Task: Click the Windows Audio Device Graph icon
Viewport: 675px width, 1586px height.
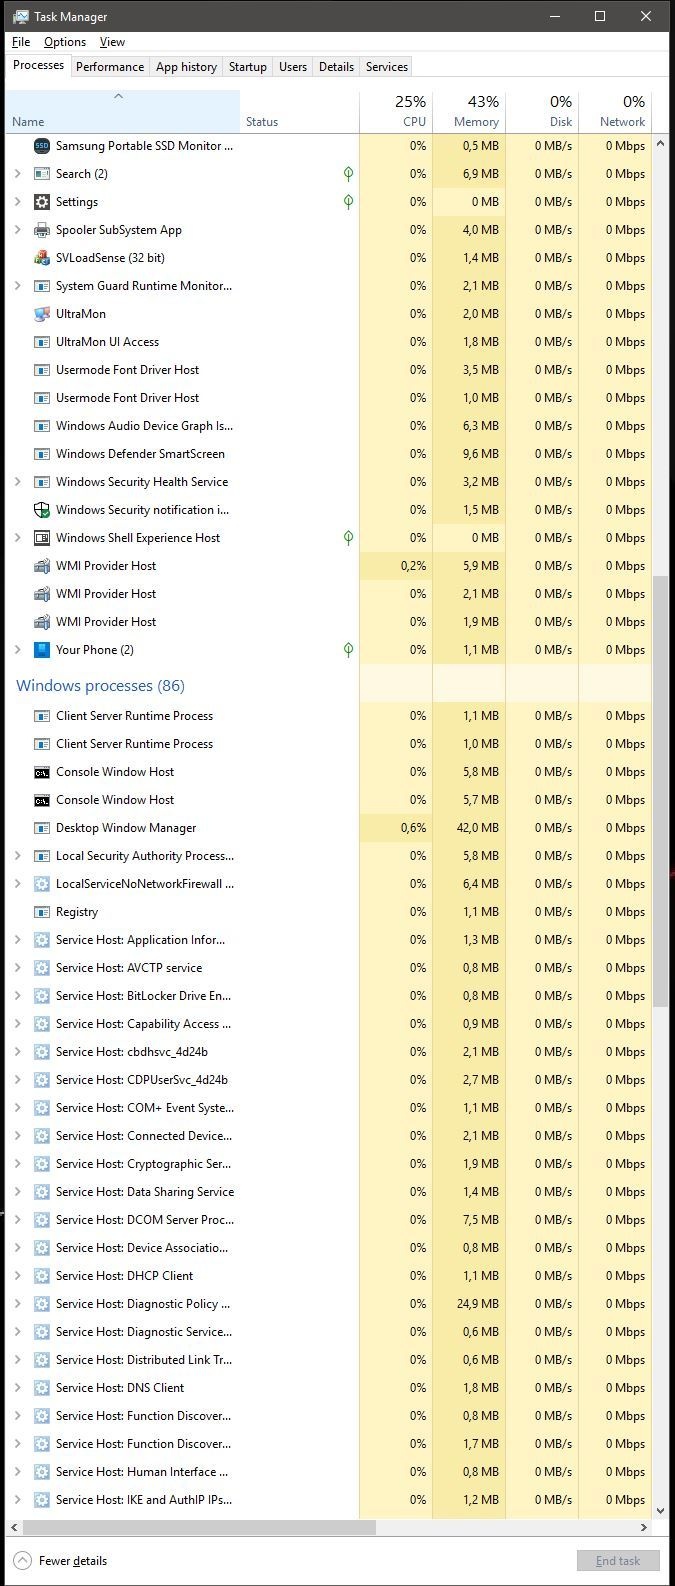Action: (x=42, y=425)
